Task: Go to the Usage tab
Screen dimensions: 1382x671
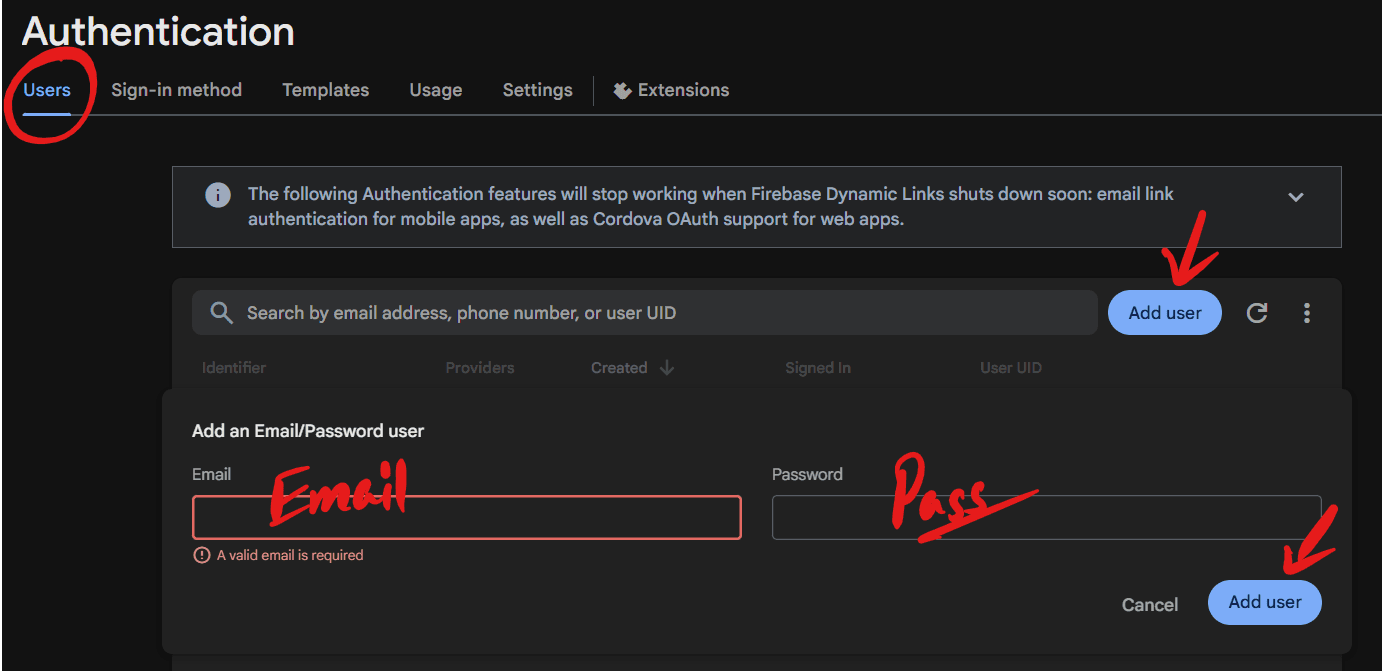Action: (x=436, y=90)
